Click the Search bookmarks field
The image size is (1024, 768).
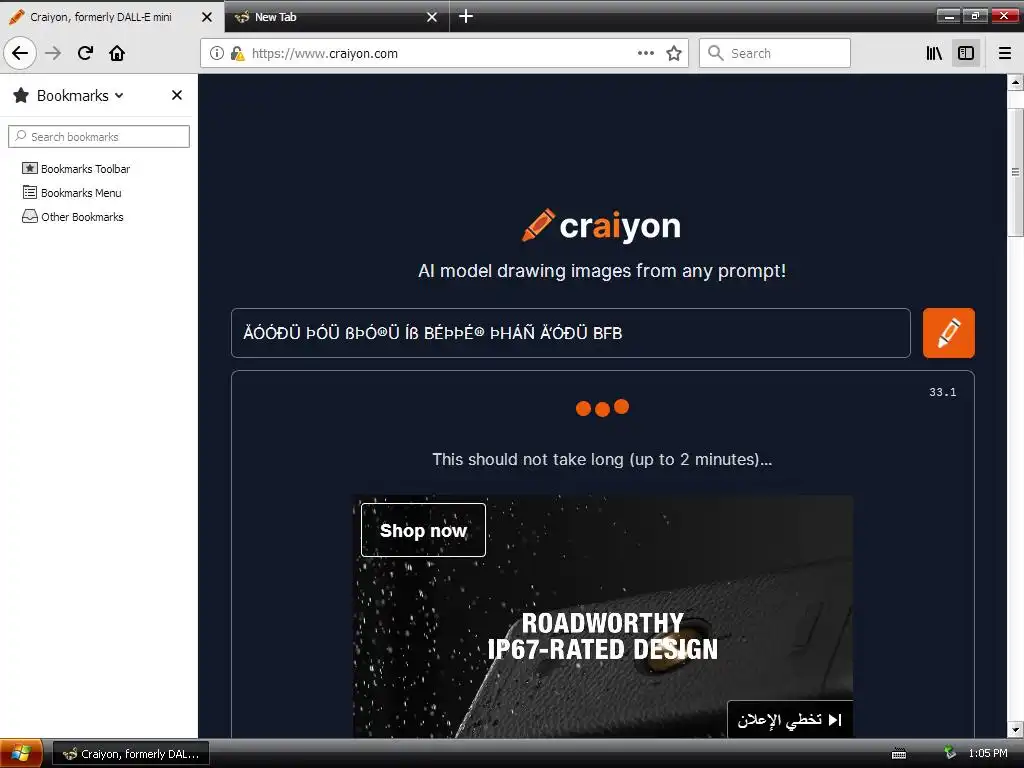pyautogui.click(x=99, y=136)
